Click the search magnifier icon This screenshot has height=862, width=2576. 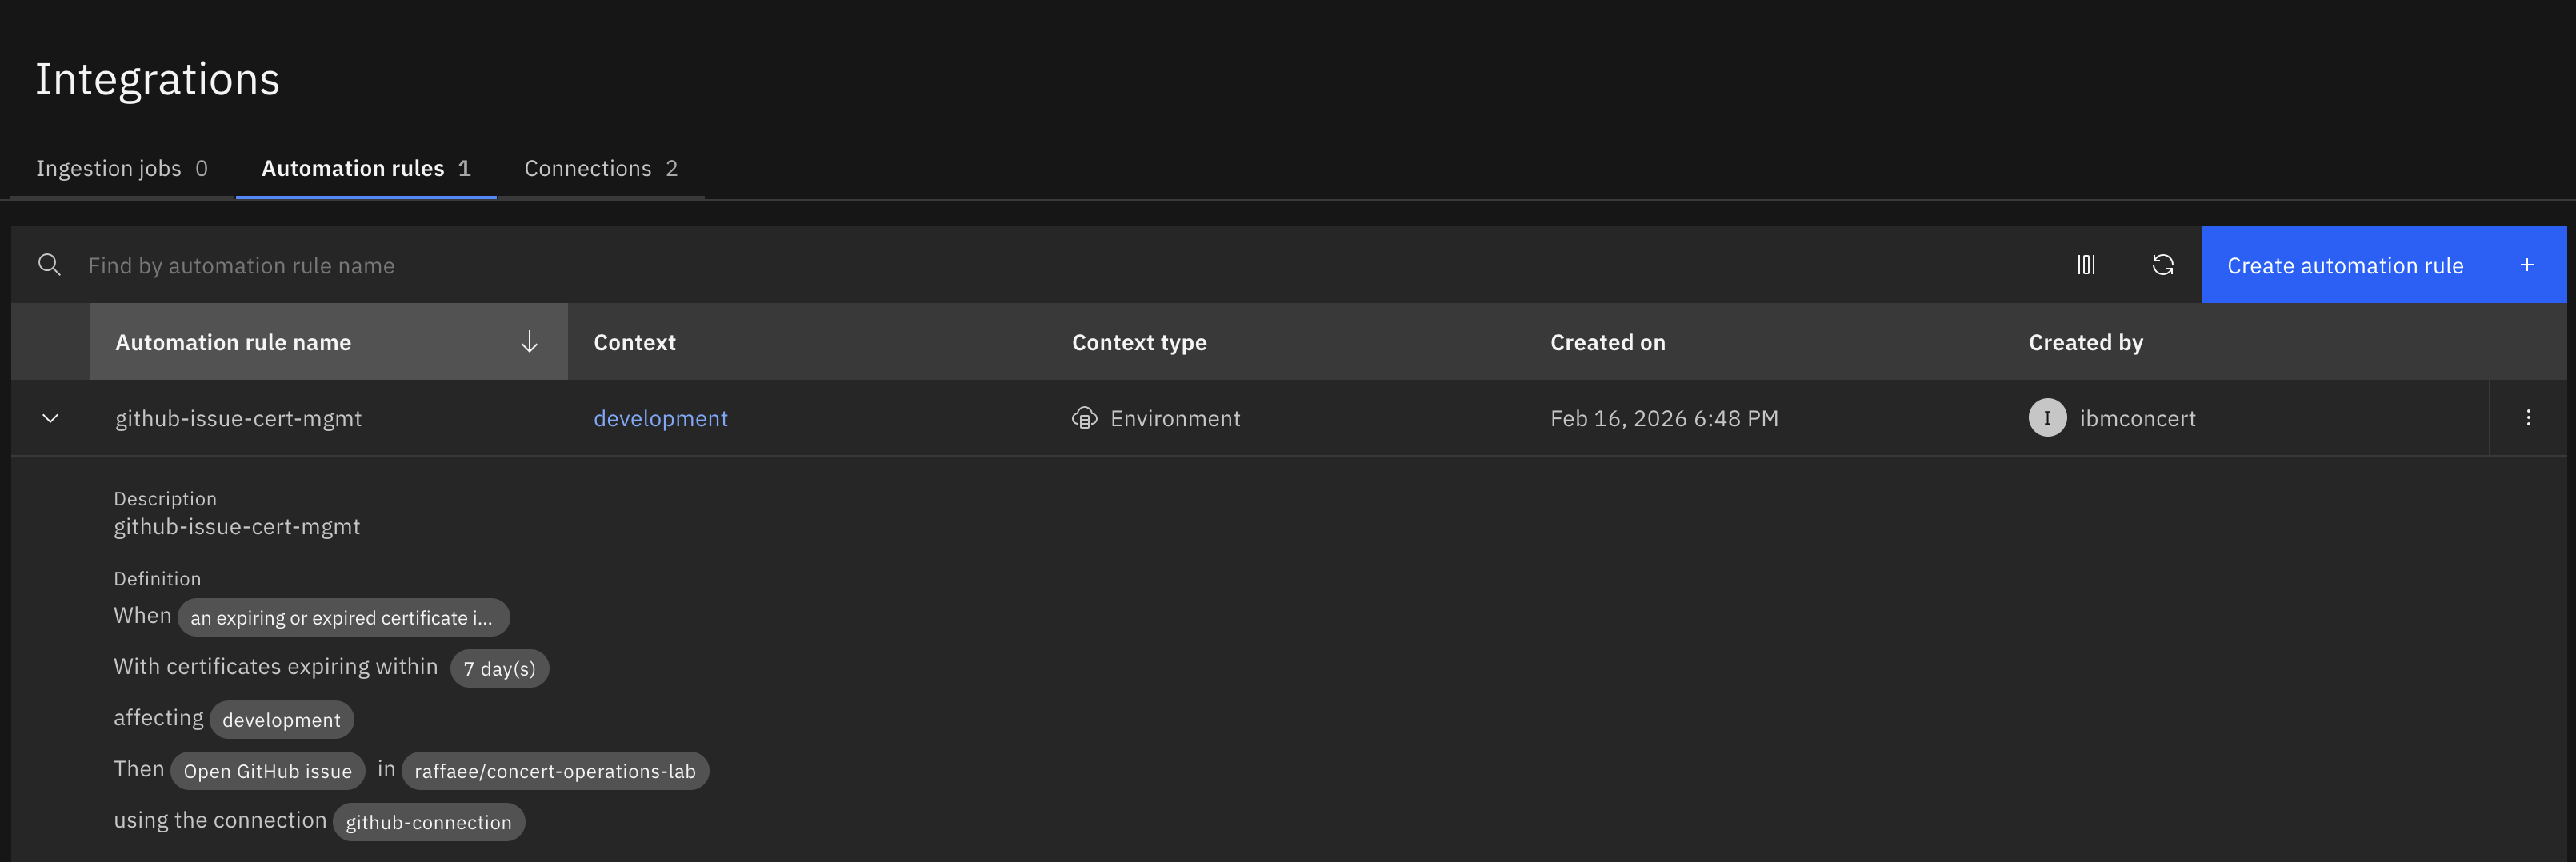(49, 265)
